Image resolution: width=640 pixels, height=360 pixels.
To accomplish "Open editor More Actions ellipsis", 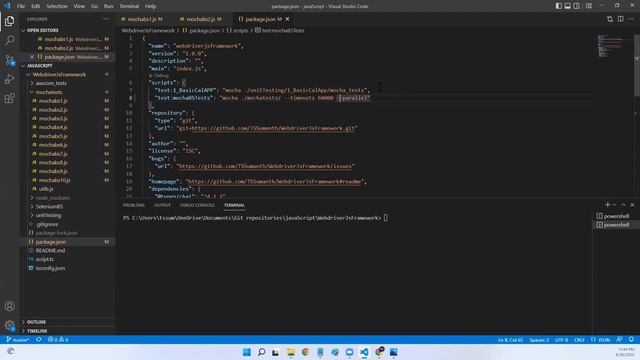I will point(631,19).
